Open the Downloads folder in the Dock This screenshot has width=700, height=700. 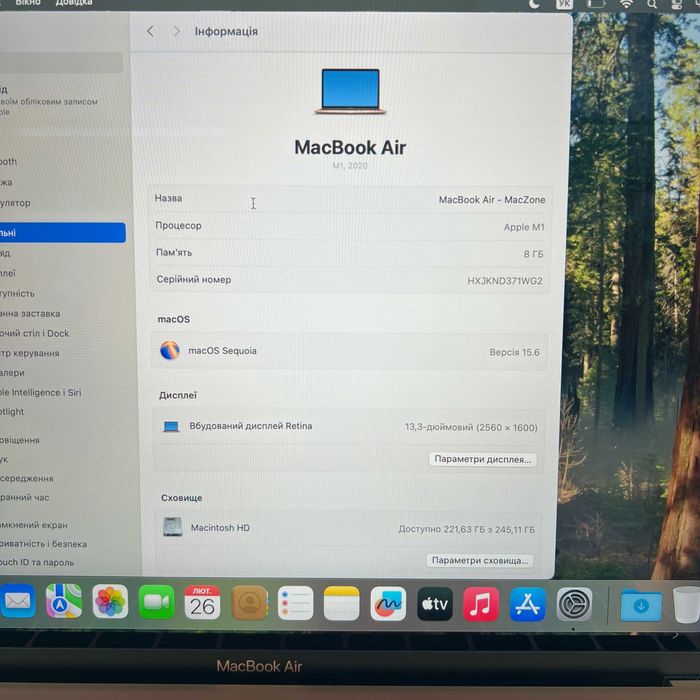(x=641, y=605)
